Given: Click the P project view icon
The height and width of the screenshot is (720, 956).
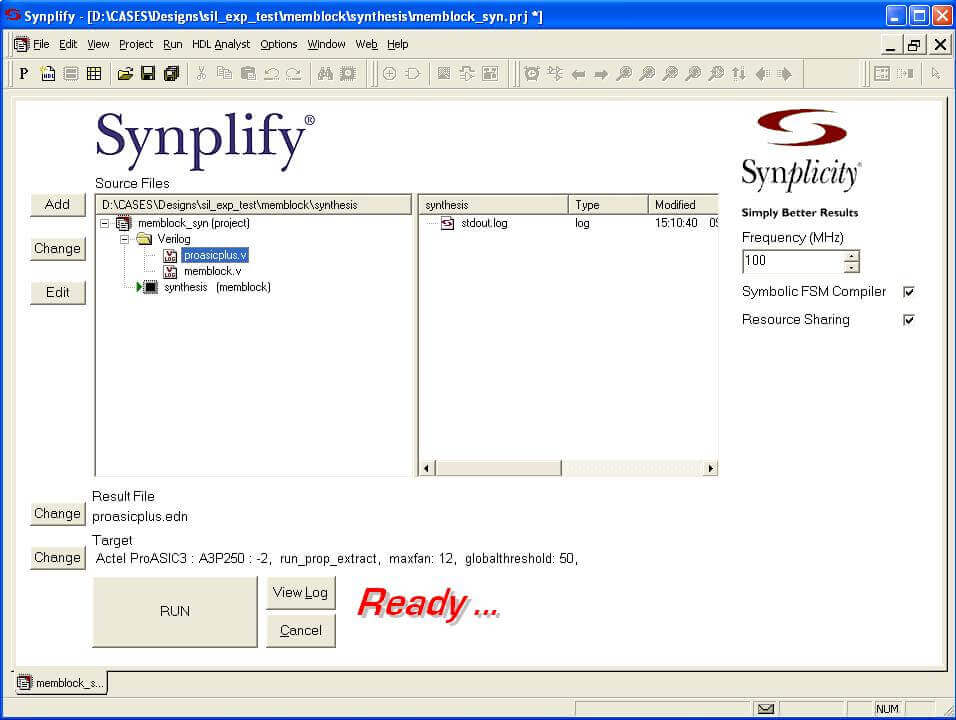Looking at the screenshot, I should [x=22, y=73].
